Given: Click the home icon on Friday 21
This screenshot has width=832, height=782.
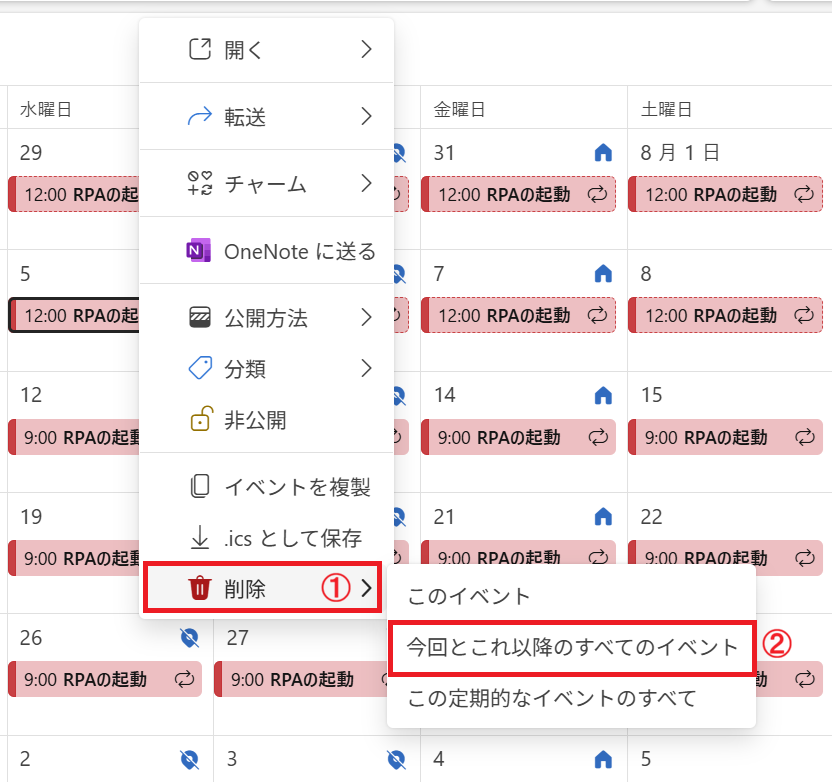Looking at the screenshot, I should click(603, 516).
